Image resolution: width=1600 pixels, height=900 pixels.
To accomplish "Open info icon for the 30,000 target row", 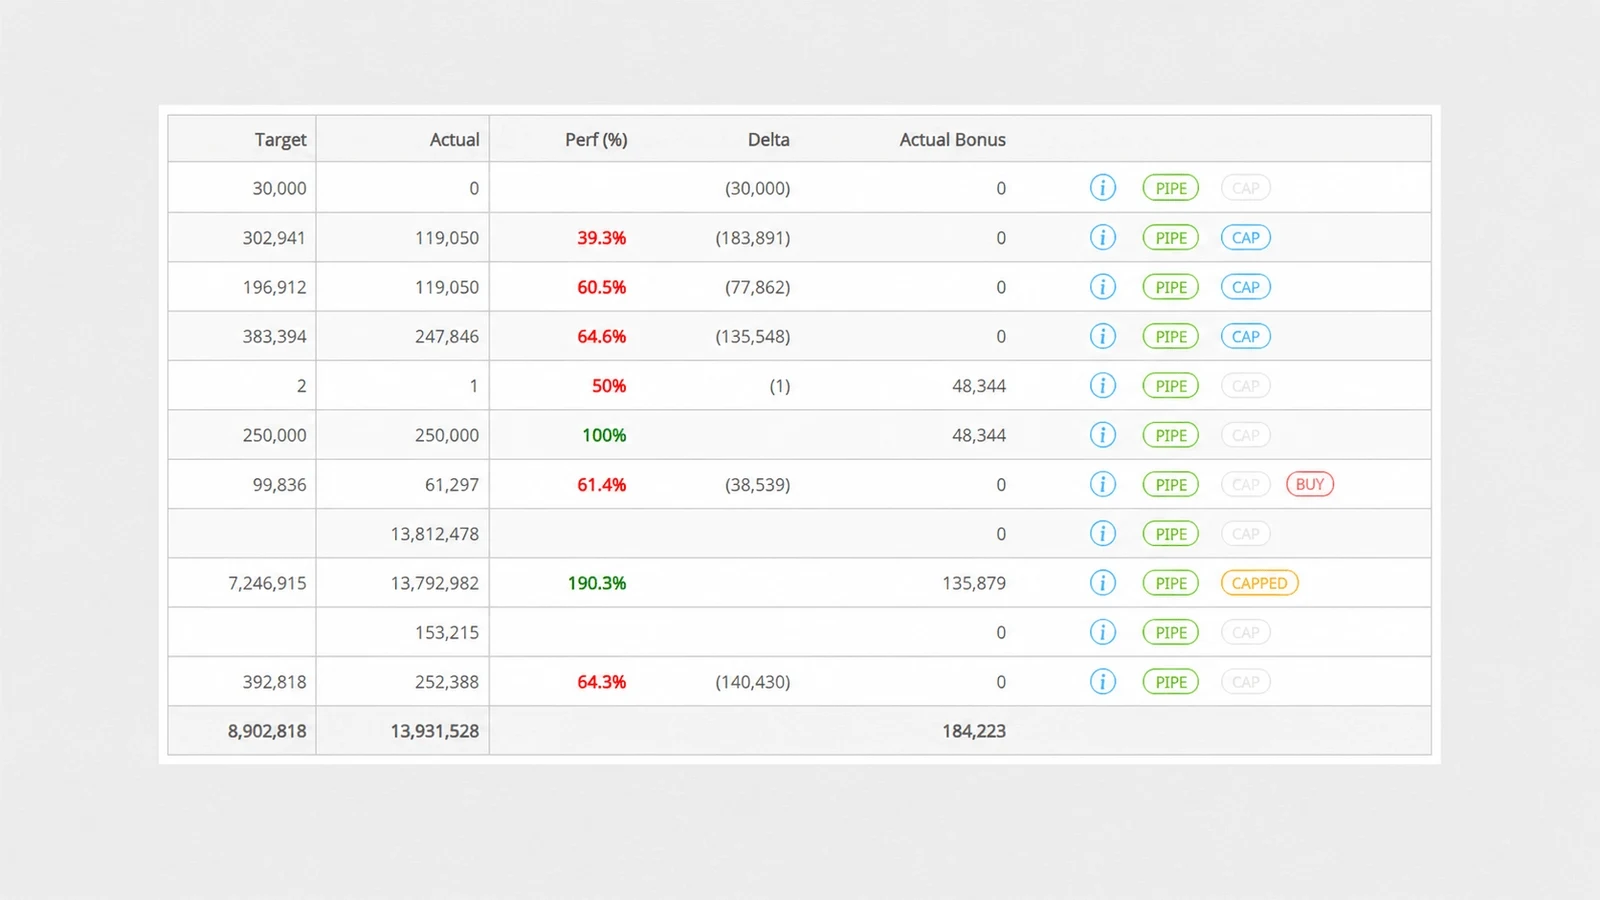I will tap(1102, 188).
